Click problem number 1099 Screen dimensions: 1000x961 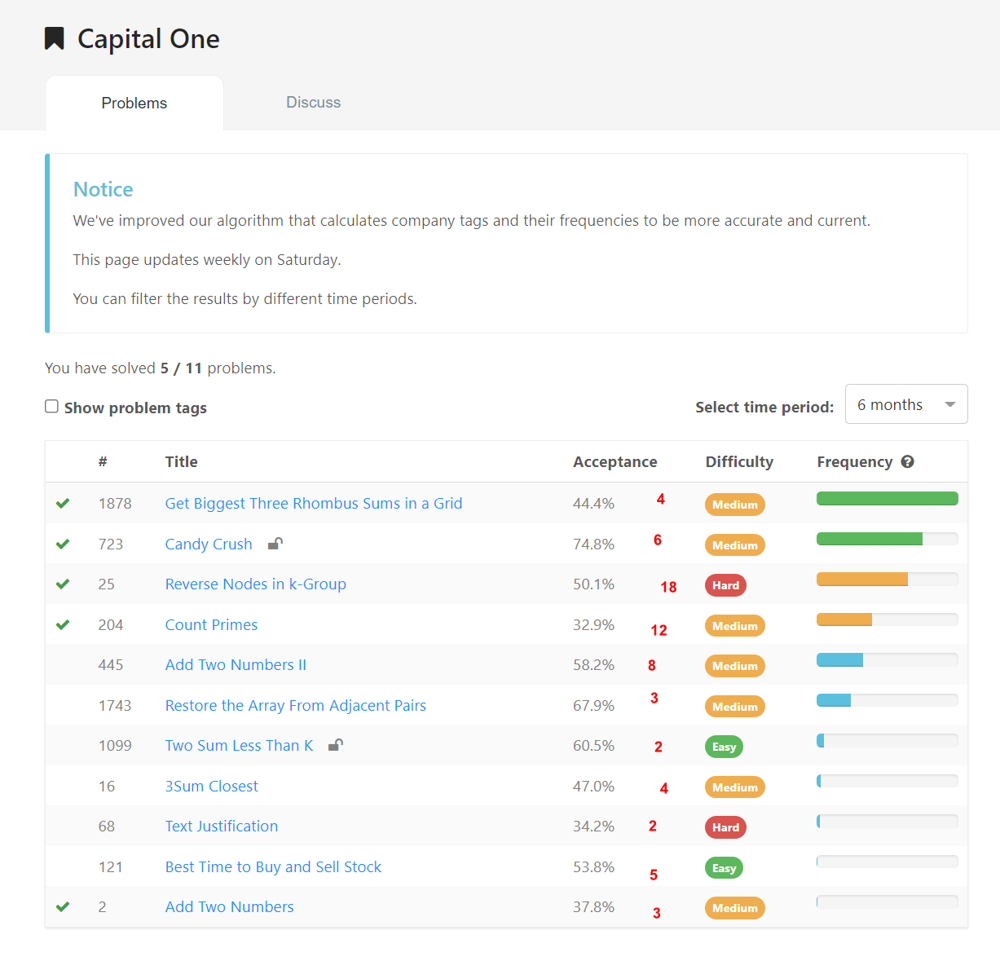115,745
